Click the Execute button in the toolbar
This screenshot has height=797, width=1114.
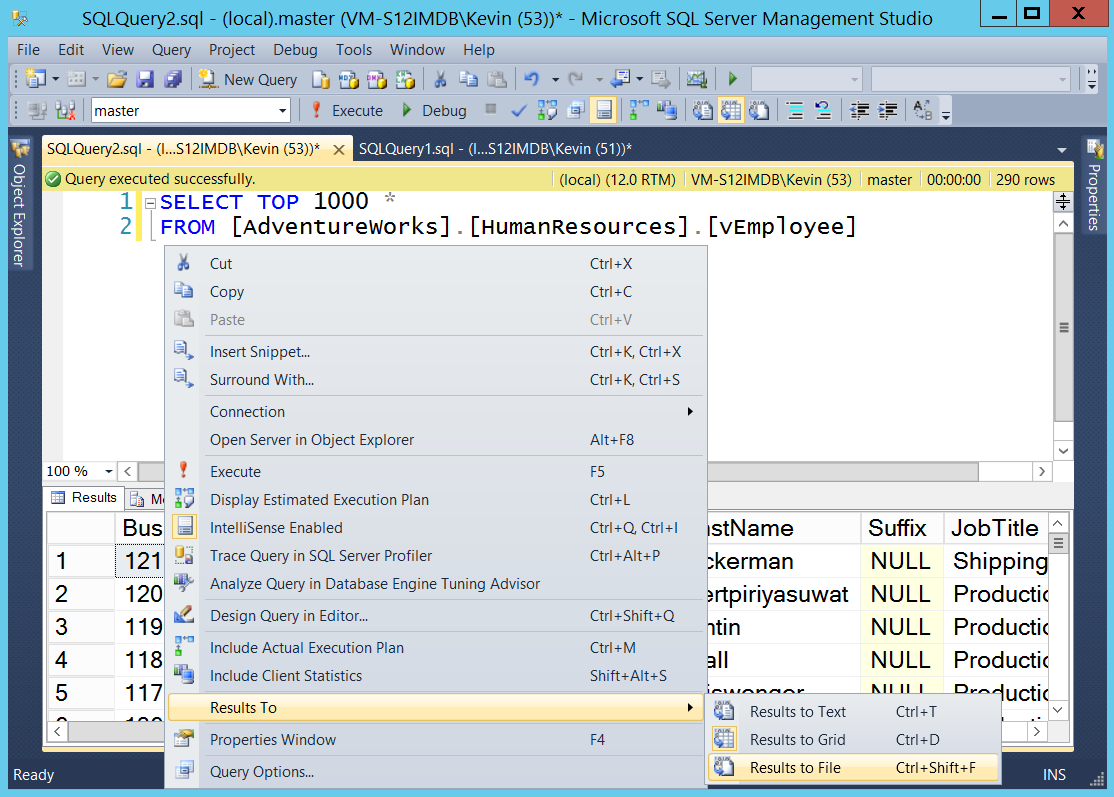coord(347,111)
